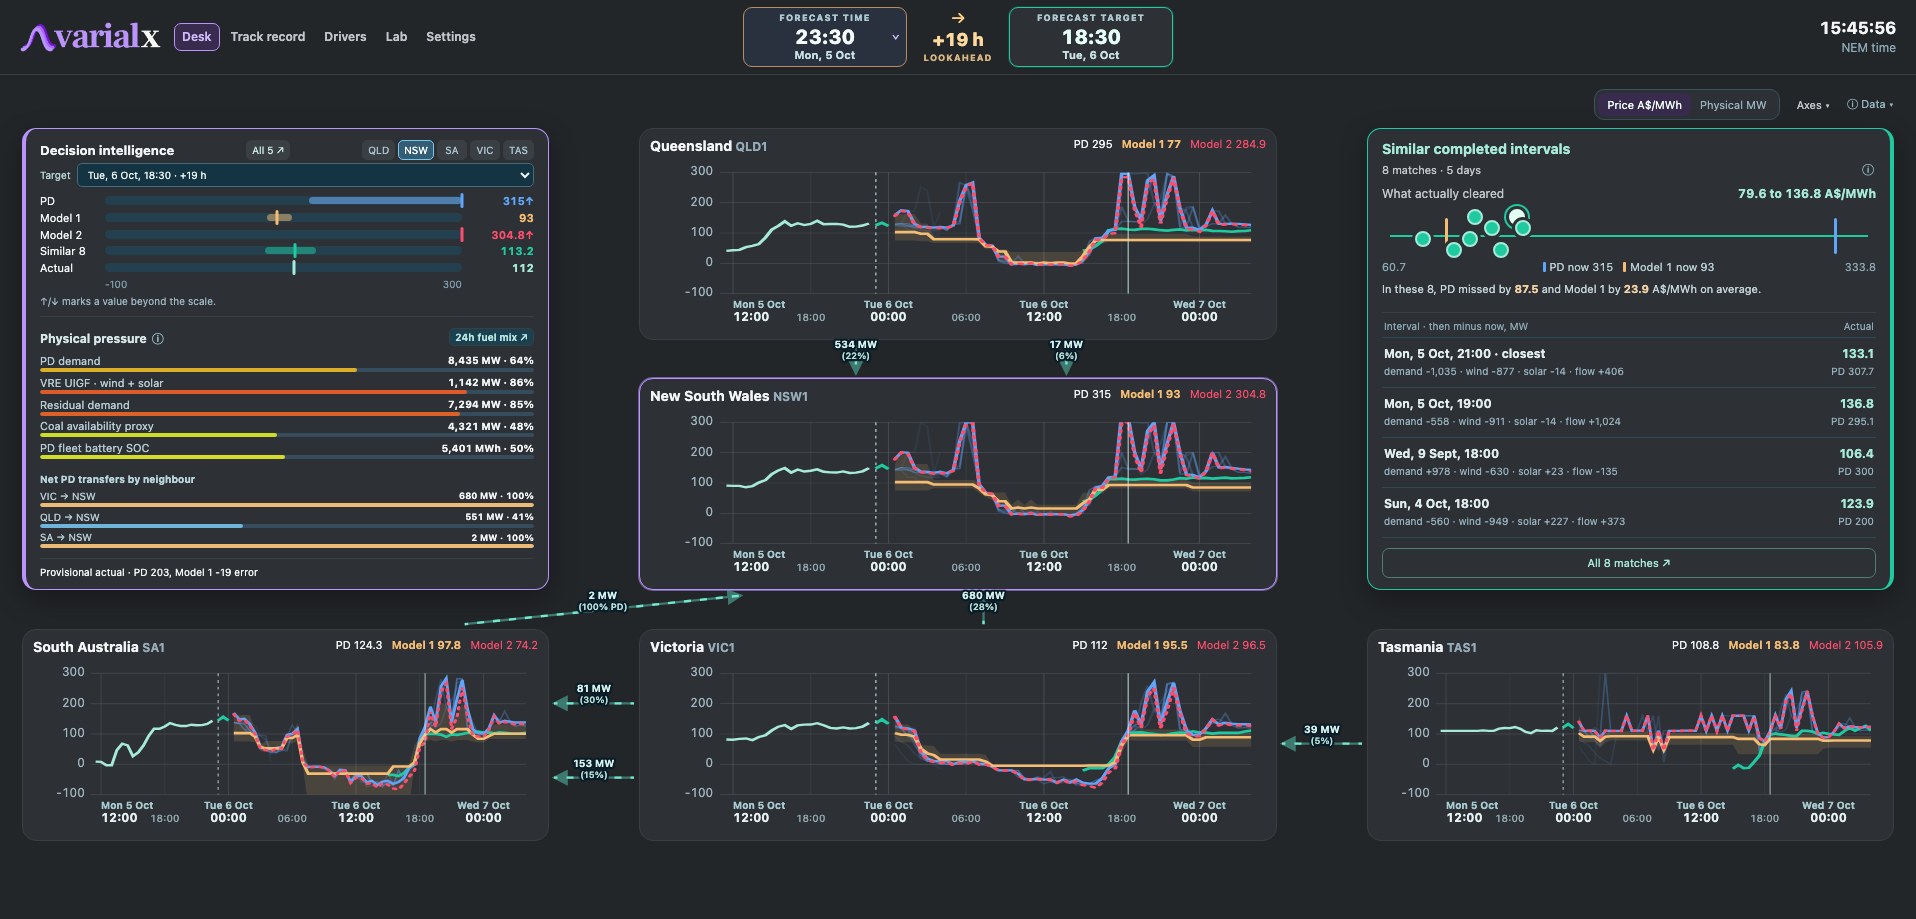This screenshot has height=919, width=1916.
Task: Switch view to Price A$/MWh
Action: click(x=1644, y=105)
